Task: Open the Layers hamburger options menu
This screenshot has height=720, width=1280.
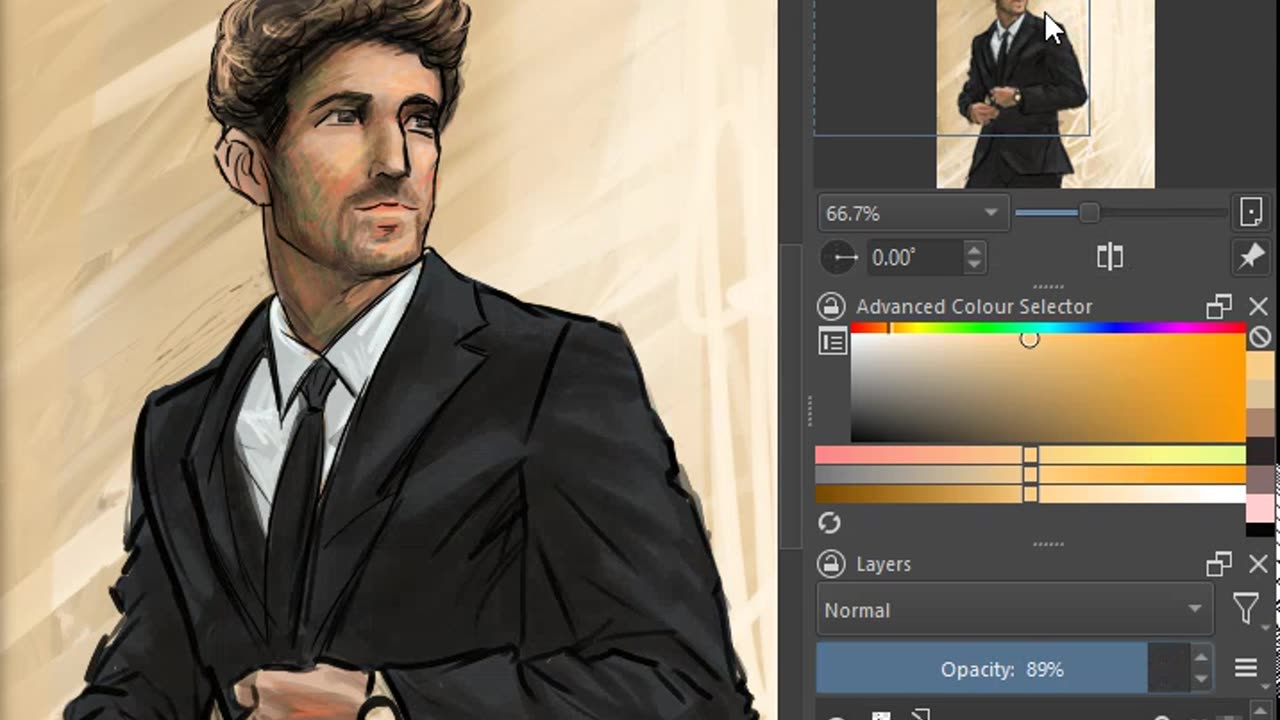Action: (1246, 669)
